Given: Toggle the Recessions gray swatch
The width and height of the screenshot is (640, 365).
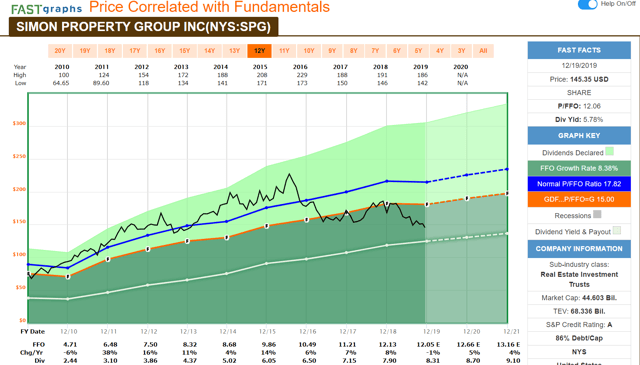Looking at the screenshot, I should [597, 214].
